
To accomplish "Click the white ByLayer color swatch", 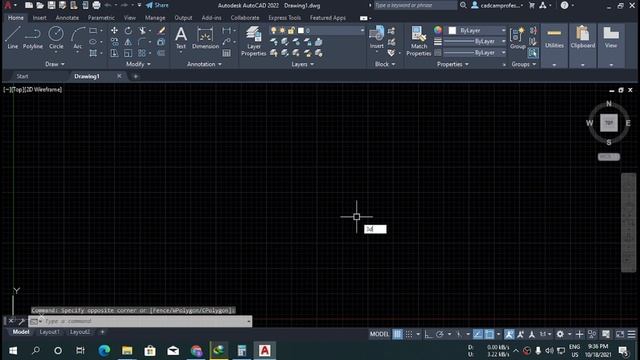I will point(452,31).
